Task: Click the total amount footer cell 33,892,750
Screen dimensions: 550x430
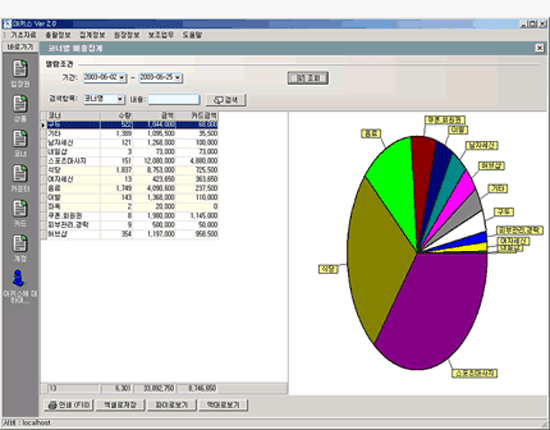Action: point(154,388)
